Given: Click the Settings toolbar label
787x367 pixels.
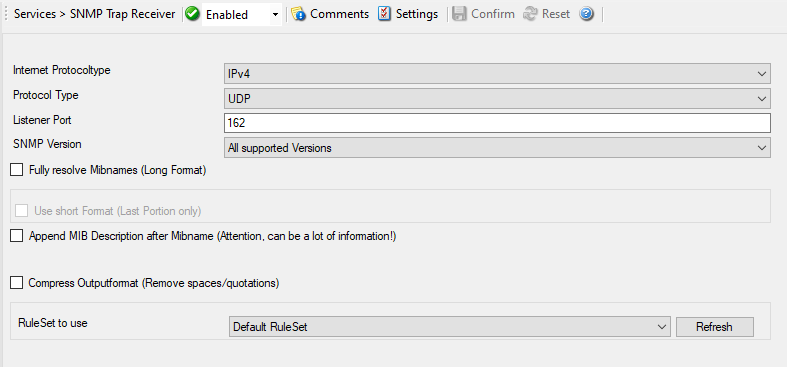Looking at the screenshot, I should pyautogui.click(x=417, y=14).
